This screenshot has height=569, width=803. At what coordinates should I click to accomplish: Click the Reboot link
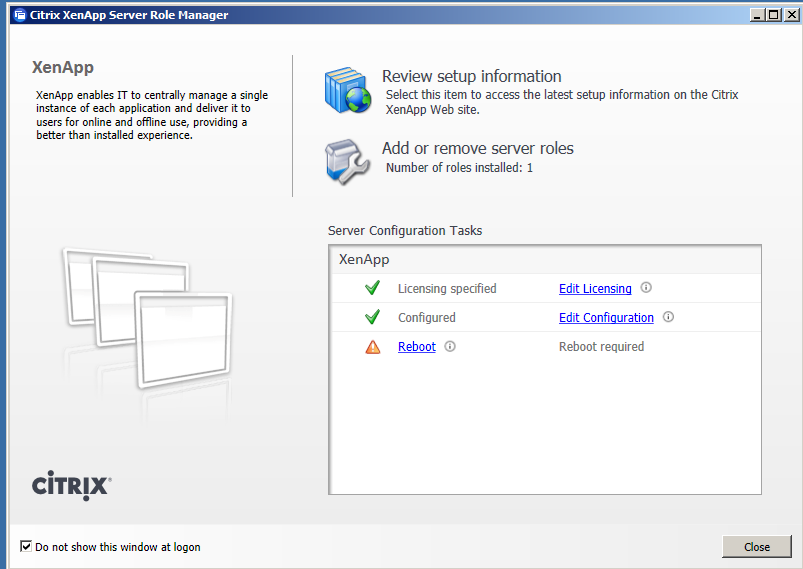417,347
